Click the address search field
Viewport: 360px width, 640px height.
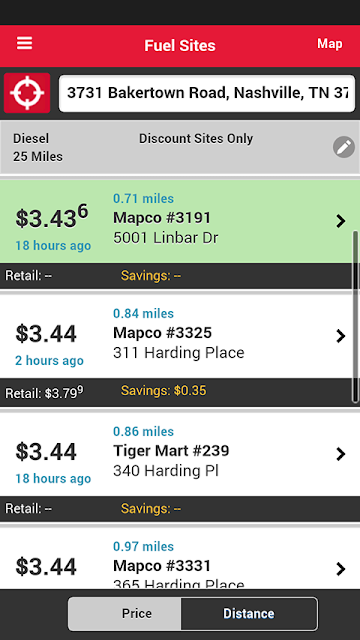(x=207, y=93)
